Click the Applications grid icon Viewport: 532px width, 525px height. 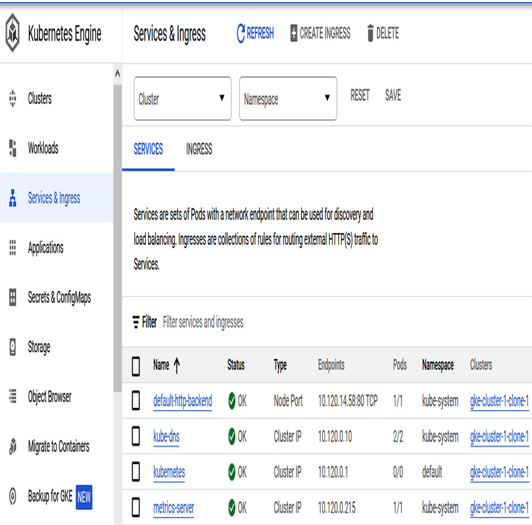[13, 248]
